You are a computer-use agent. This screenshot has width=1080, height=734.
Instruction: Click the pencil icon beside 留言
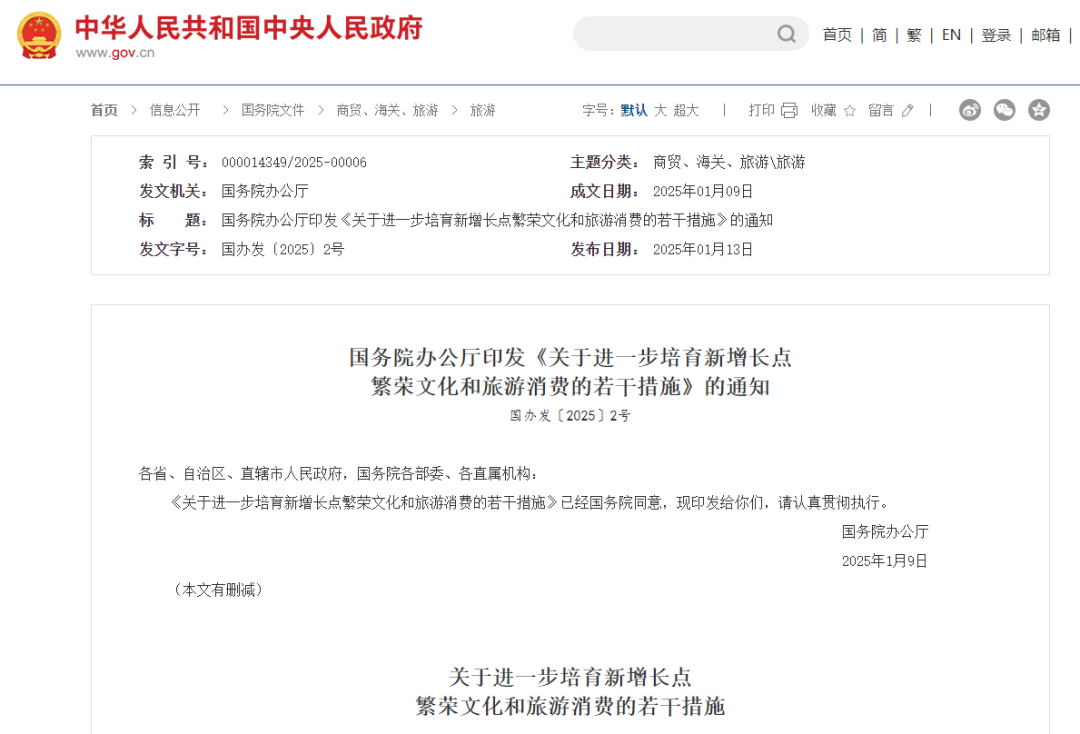pyautogui.click(x=909, y=110)
